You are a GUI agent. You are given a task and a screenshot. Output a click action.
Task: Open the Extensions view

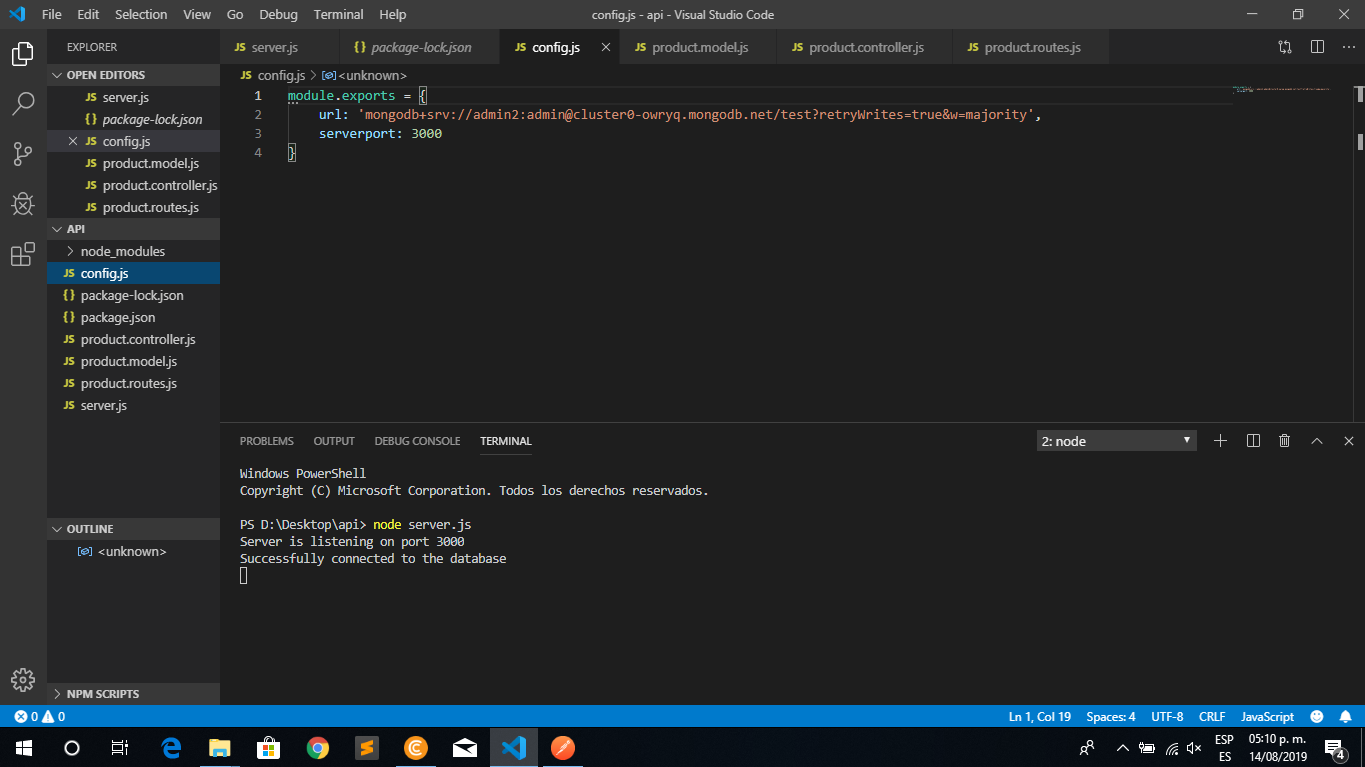[x=23, y=255]
